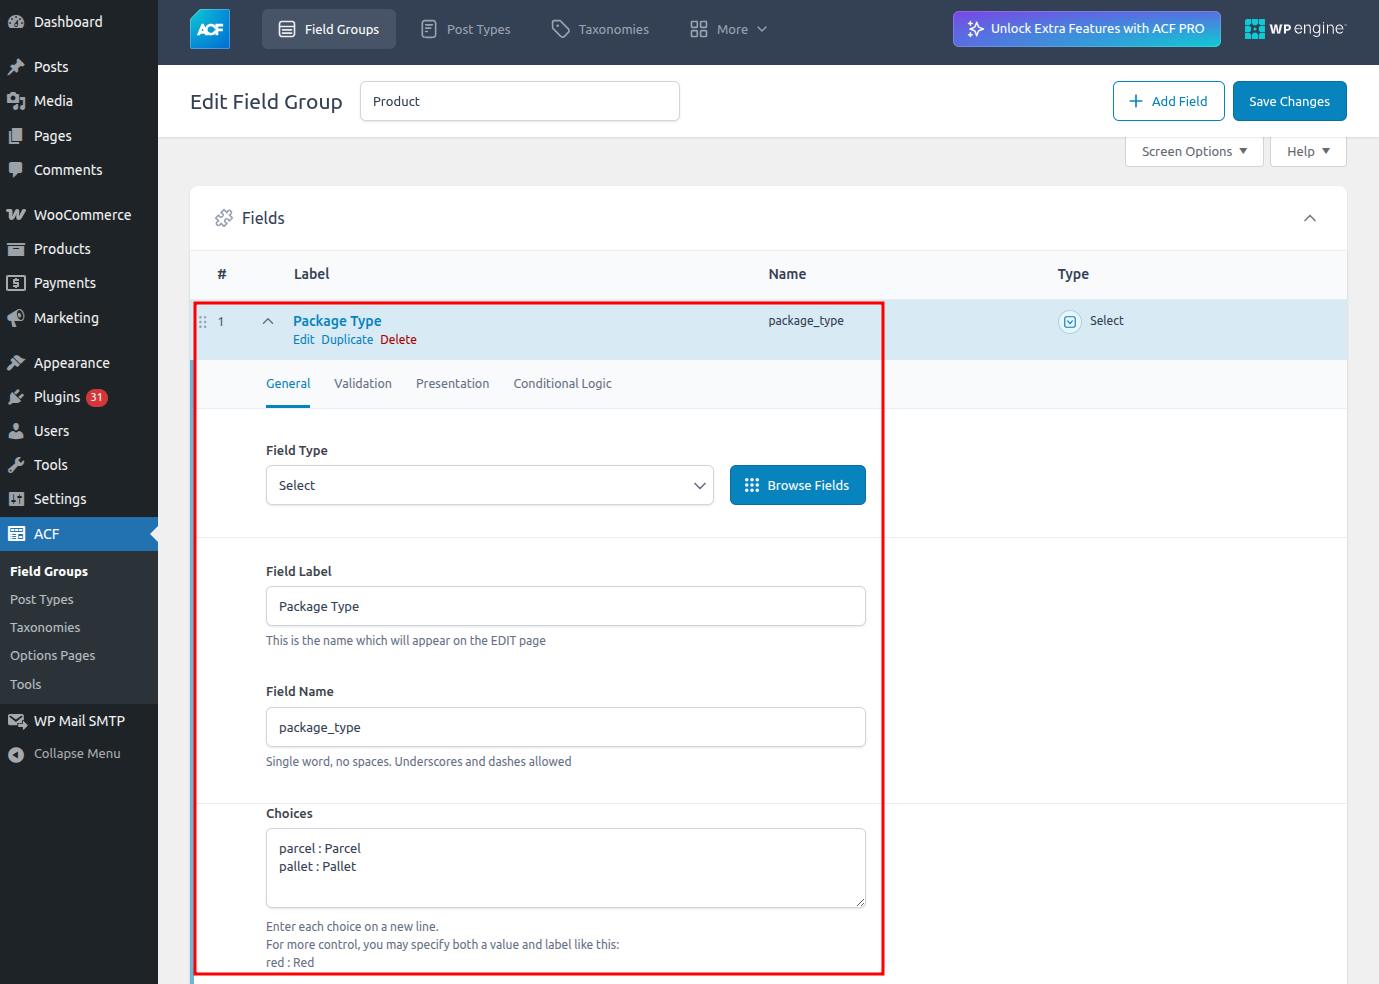Collapse the Fields panel with the chevron

(1309, 218)
